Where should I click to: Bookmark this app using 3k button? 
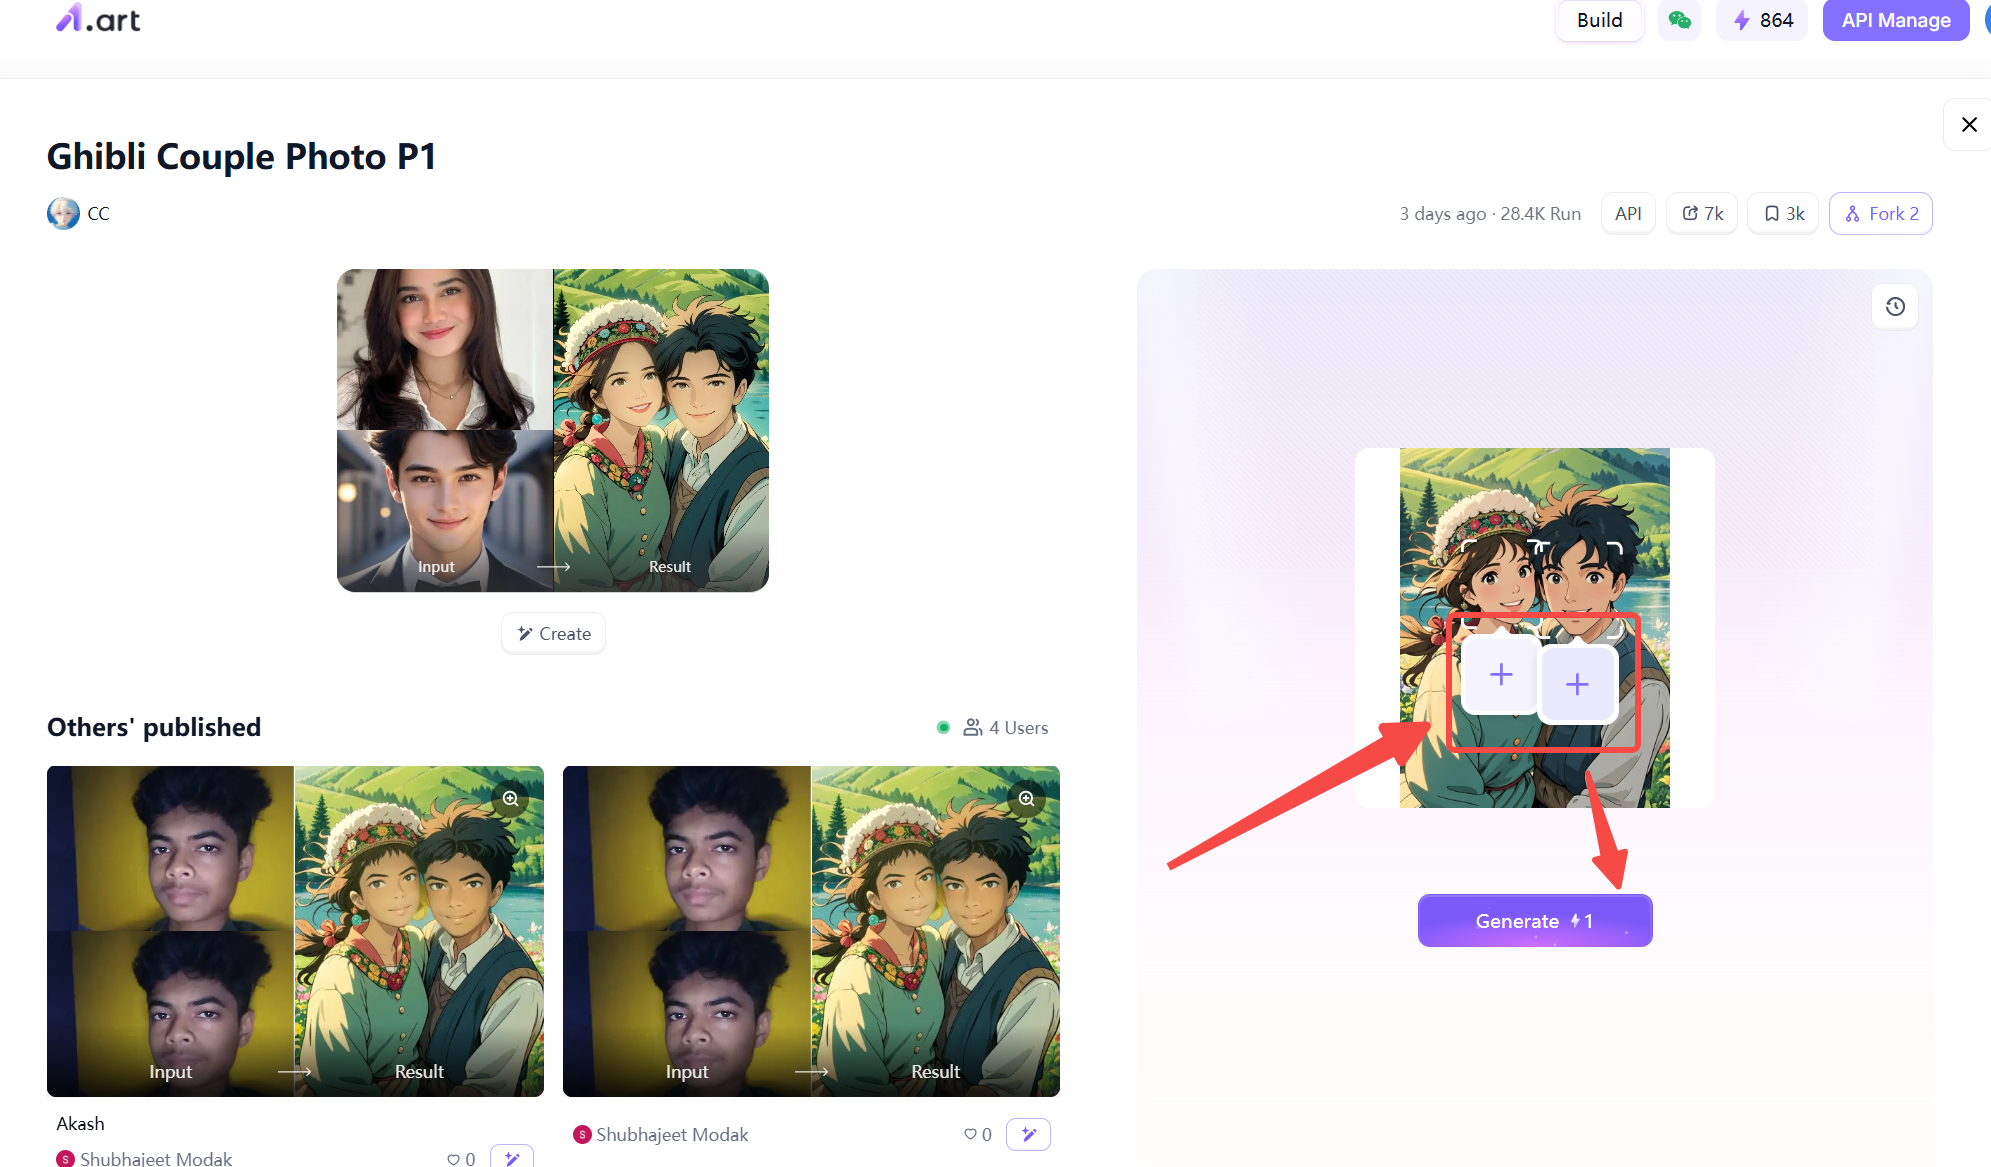(1783, 214)
